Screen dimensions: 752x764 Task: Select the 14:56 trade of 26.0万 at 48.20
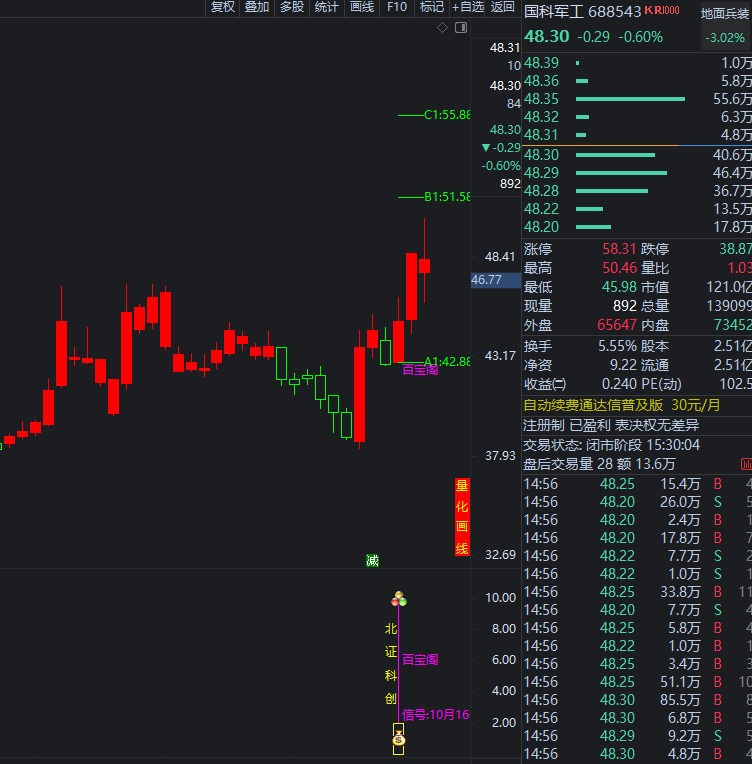(x=637, y=502)
